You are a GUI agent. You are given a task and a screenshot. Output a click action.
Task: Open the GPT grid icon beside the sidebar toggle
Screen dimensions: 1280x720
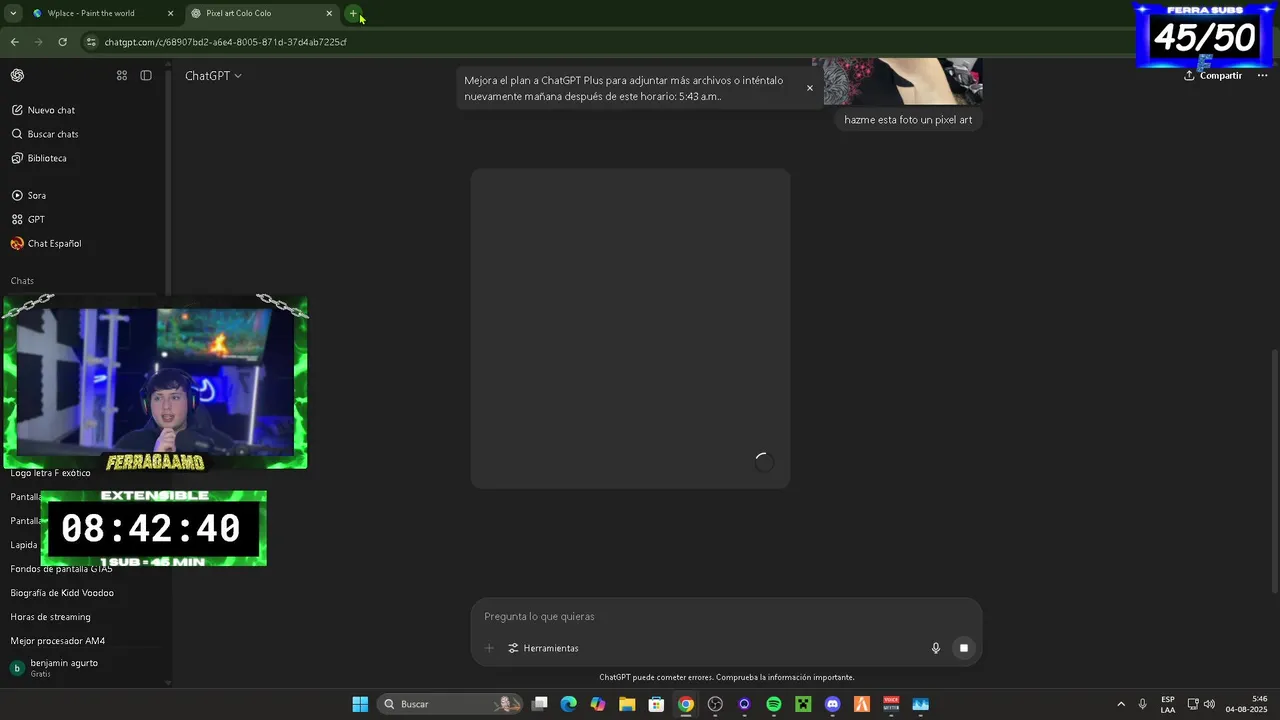click(x=122, y=76)
